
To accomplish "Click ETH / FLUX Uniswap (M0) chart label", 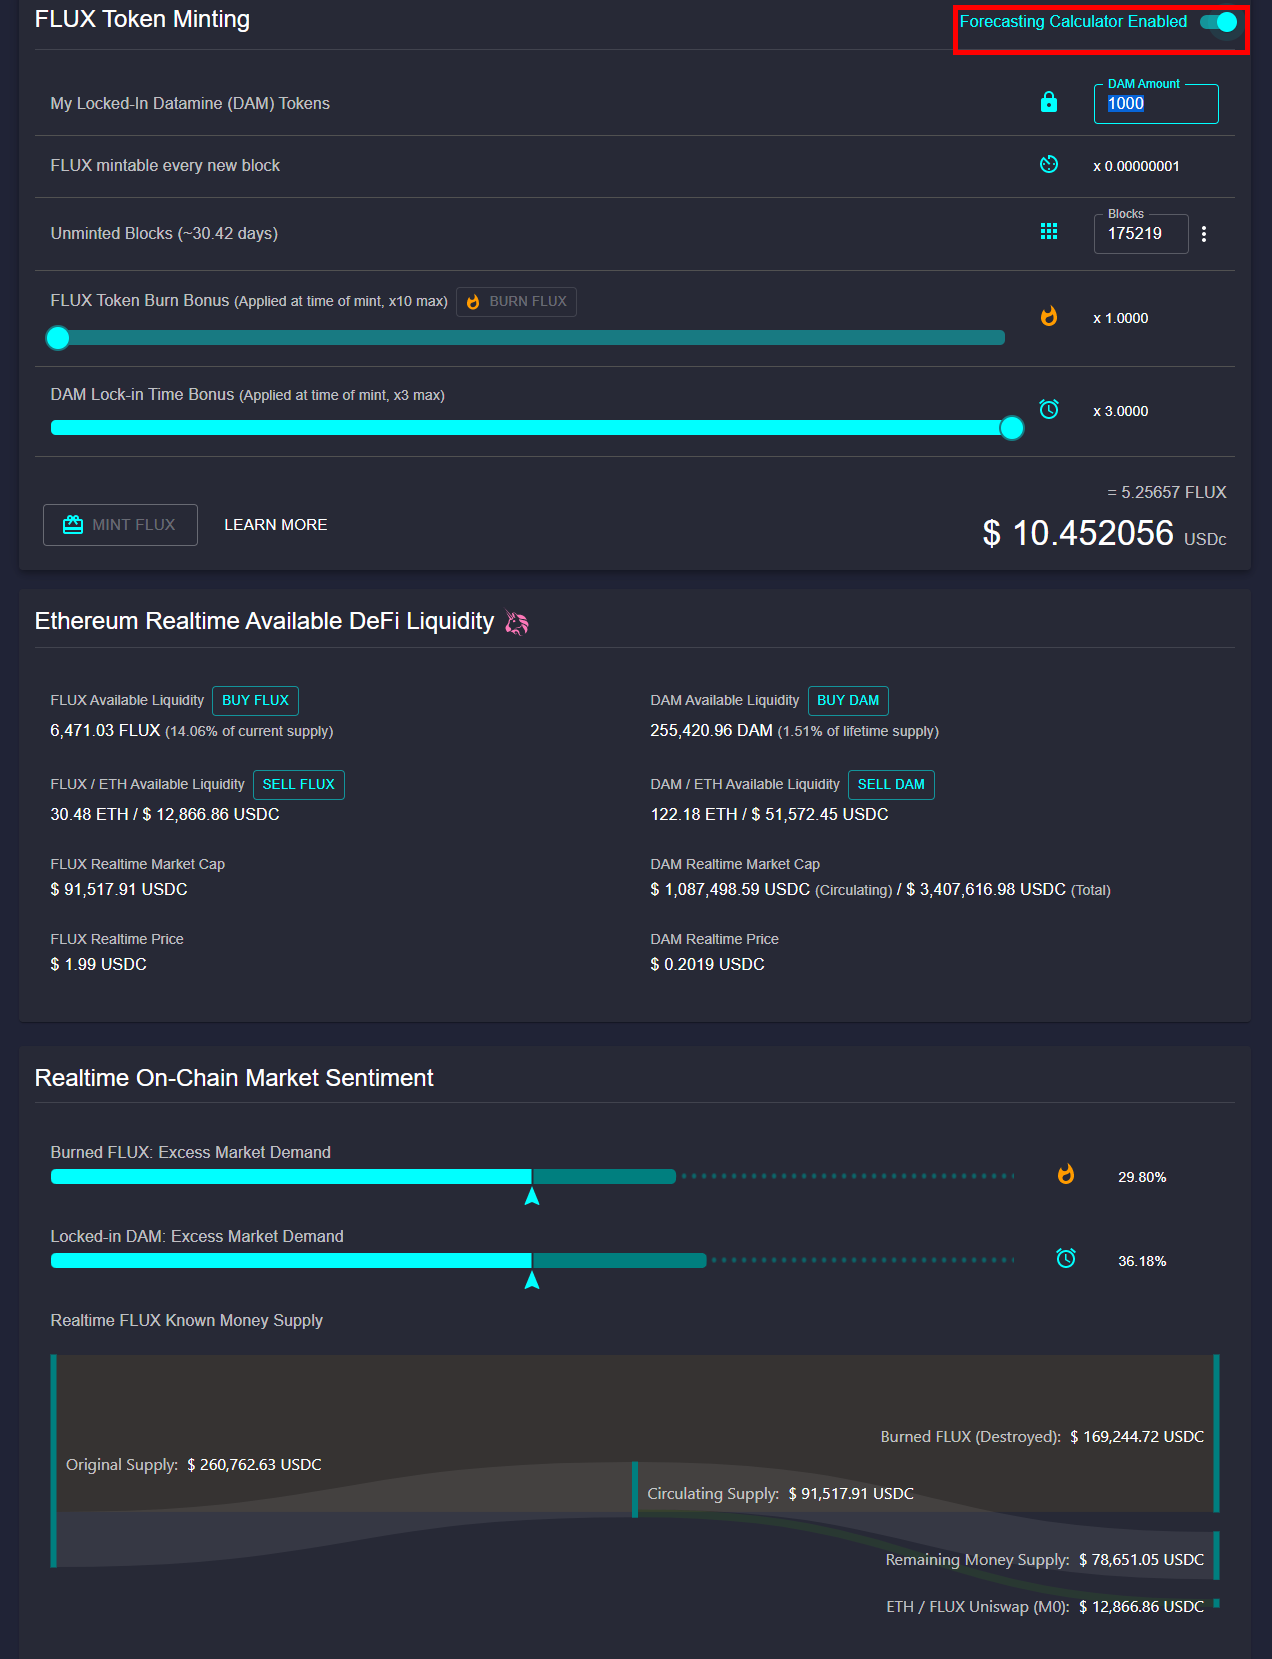I will [x=978, y=1607].
